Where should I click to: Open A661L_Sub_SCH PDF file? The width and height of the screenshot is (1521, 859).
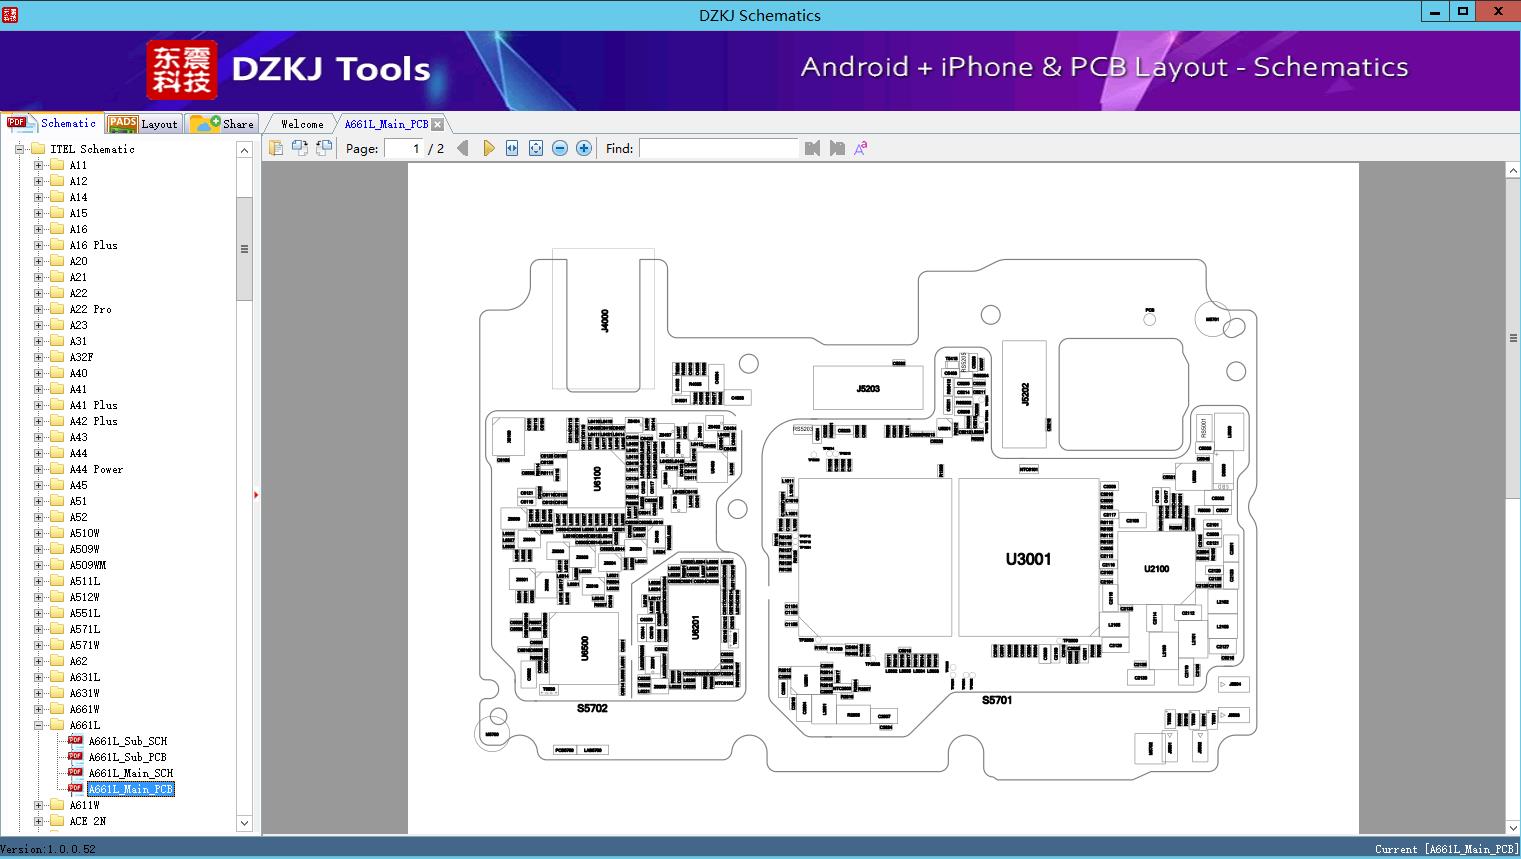click(x=128, y=741)
